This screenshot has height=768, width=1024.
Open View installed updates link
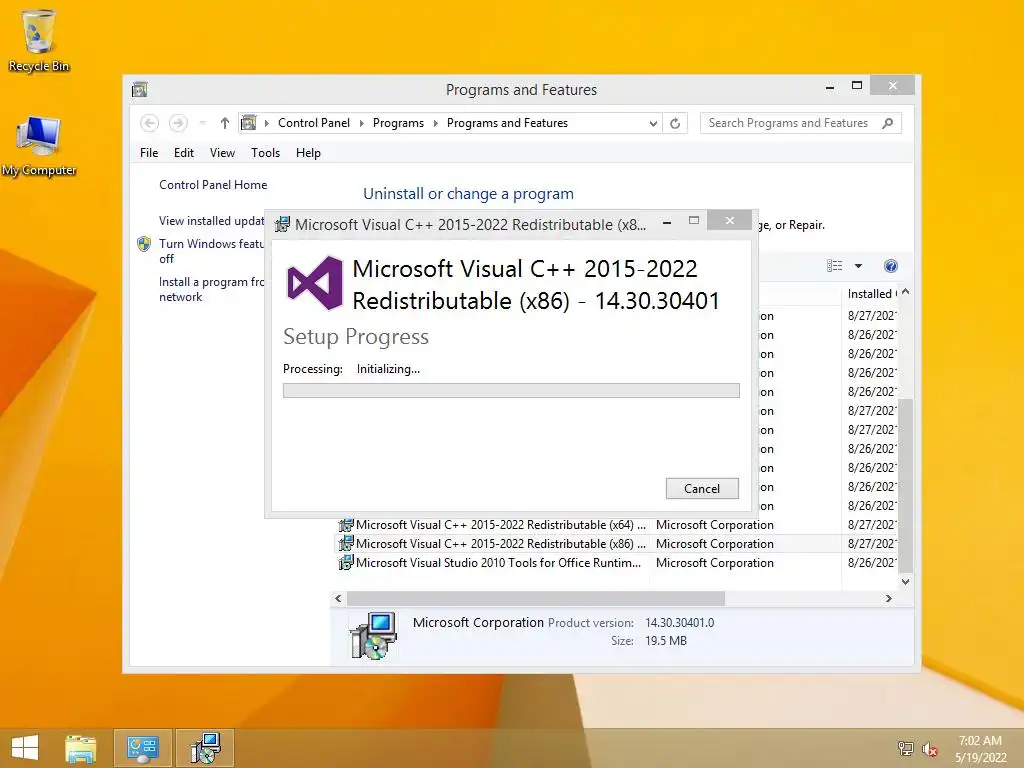click(x=212, y=221)
